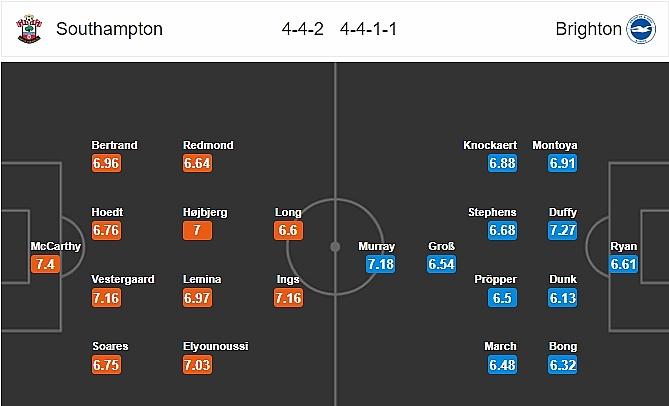Viewport: 669px width, 406px height.
Task: Open the Brighton team name link
Action: (x=588, y=29)
